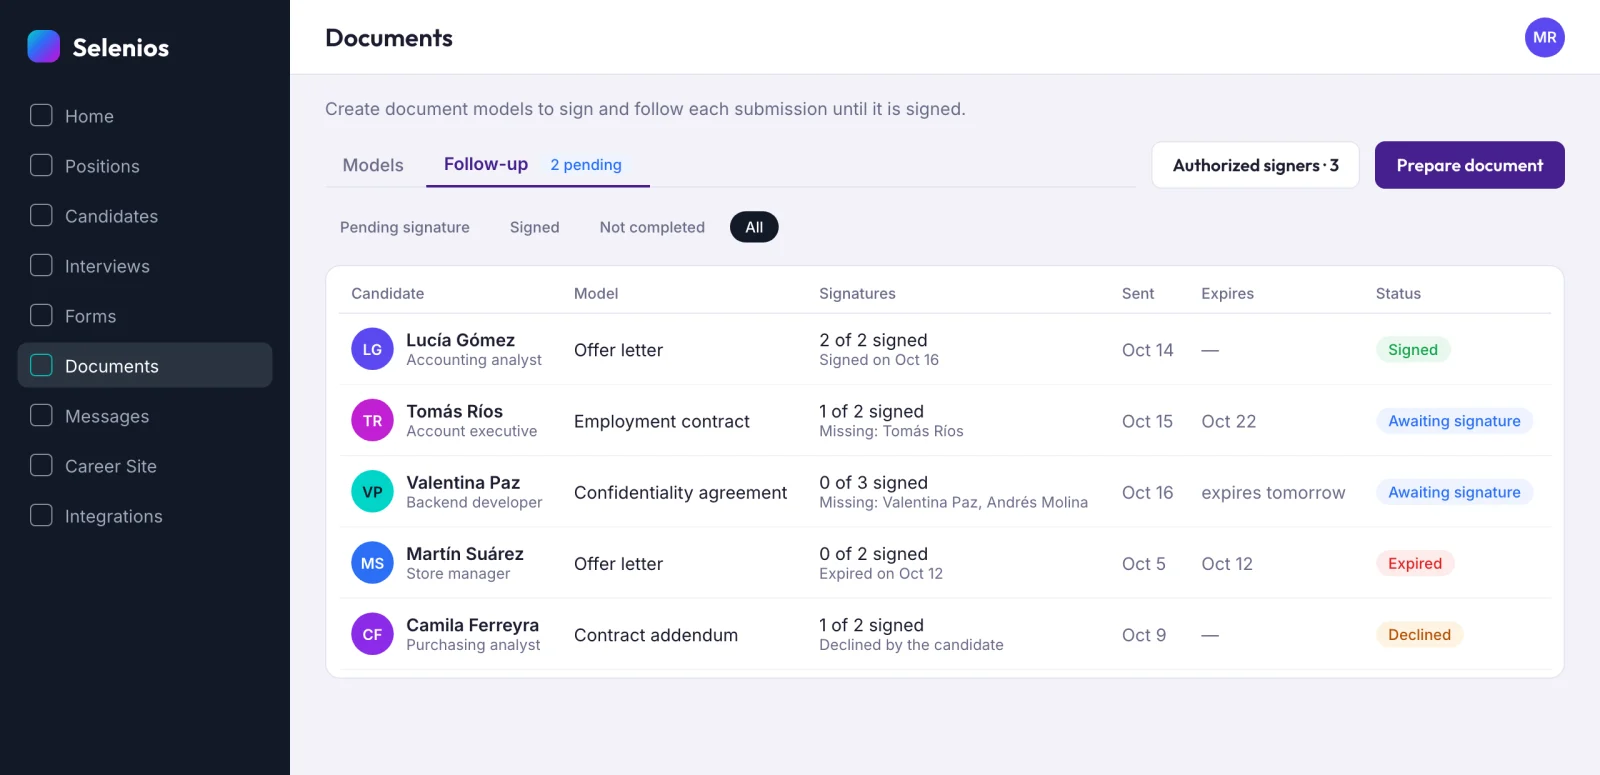Click the Signed status badge for Lucía Gómez
The image size is (1600, 775).
point(1413,350)
